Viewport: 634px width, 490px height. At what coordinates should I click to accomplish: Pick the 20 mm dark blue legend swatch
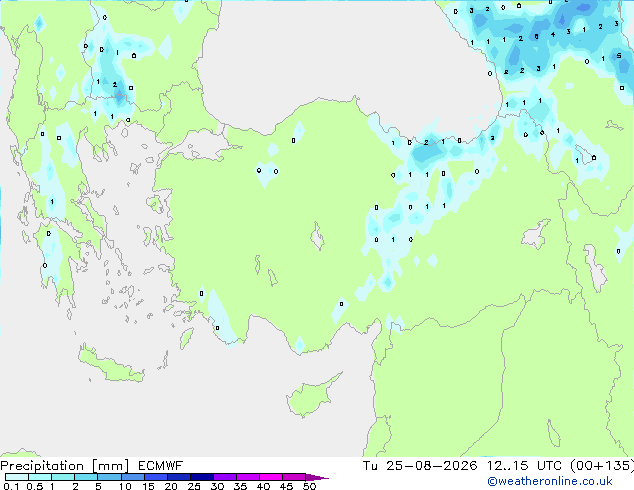point(179,477)
